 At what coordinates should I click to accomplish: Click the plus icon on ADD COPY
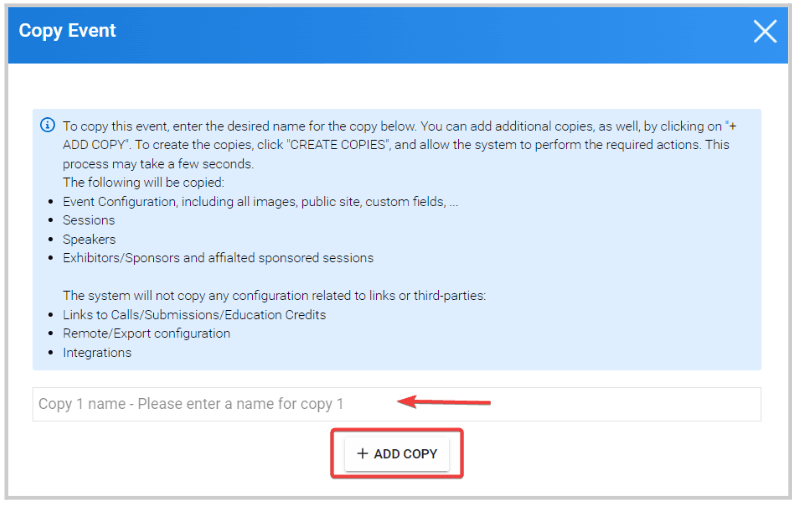pos(362,454)
